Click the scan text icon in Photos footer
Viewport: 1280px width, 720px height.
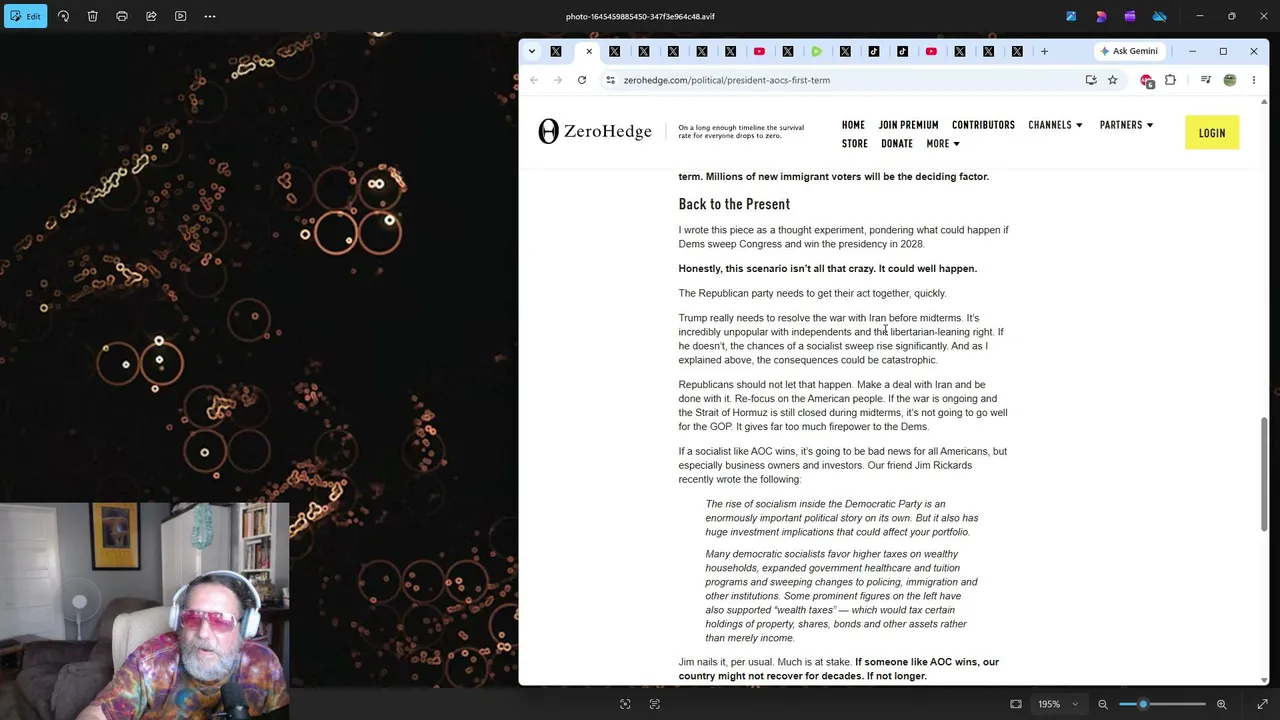pos(654,704)
